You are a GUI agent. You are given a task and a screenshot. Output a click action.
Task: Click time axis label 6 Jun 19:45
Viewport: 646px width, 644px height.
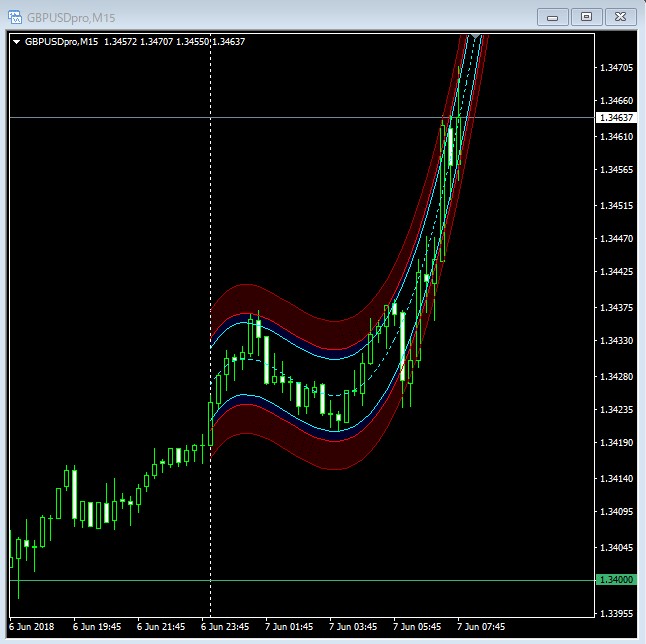click(x=97, y=627)
